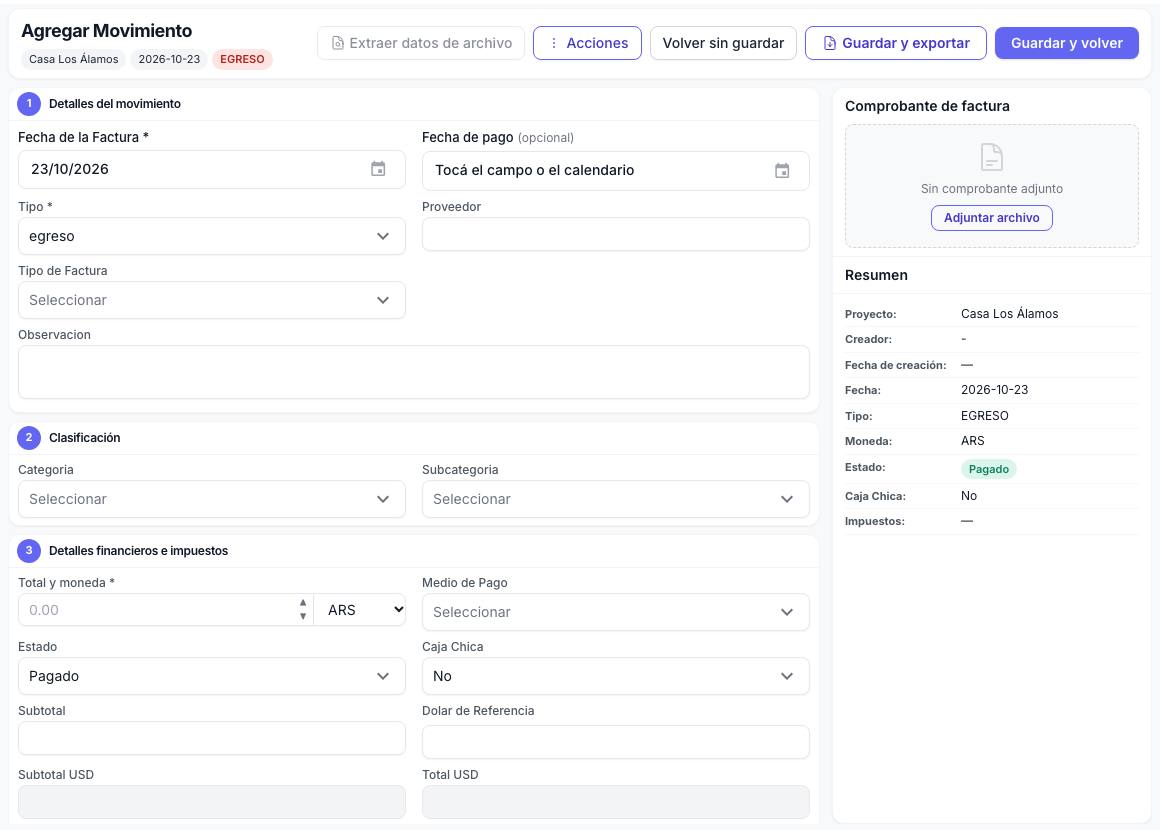Viewport: 1160px width, 830px height.
Task: Click the Casa Los Álamos header tag
Action: pos(73,59)
